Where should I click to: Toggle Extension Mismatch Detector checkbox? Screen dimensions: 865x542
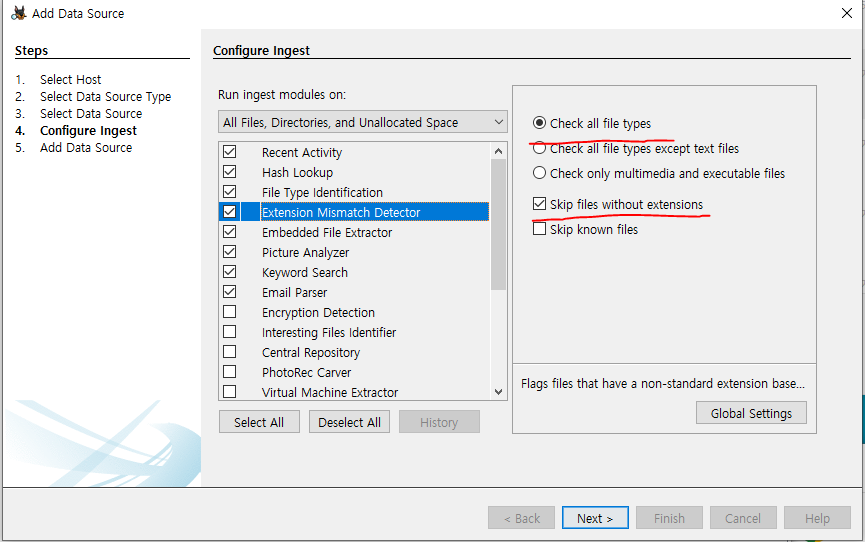pos(229,212)
